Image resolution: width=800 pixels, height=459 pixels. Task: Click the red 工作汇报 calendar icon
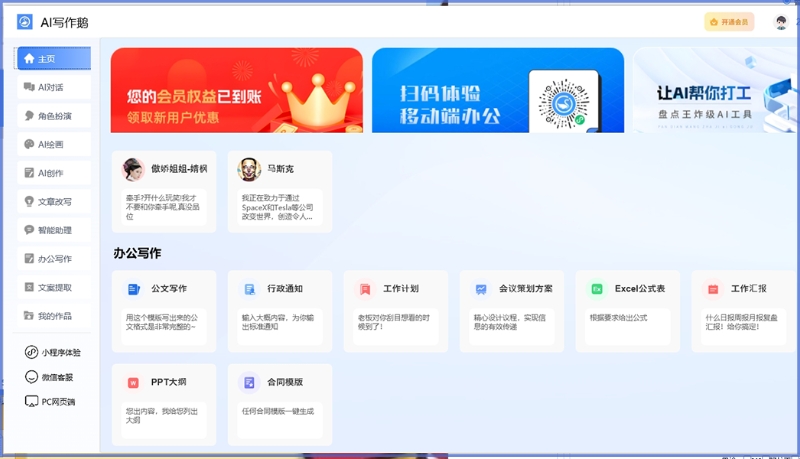(x=713, y=289)
